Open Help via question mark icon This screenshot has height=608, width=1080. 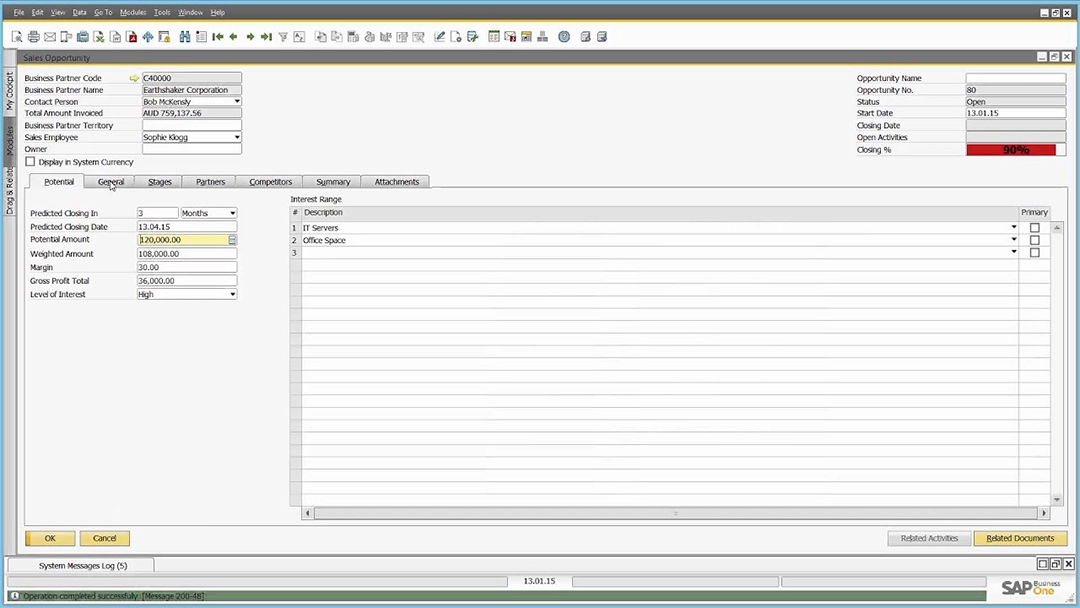(x=564, y=37)
